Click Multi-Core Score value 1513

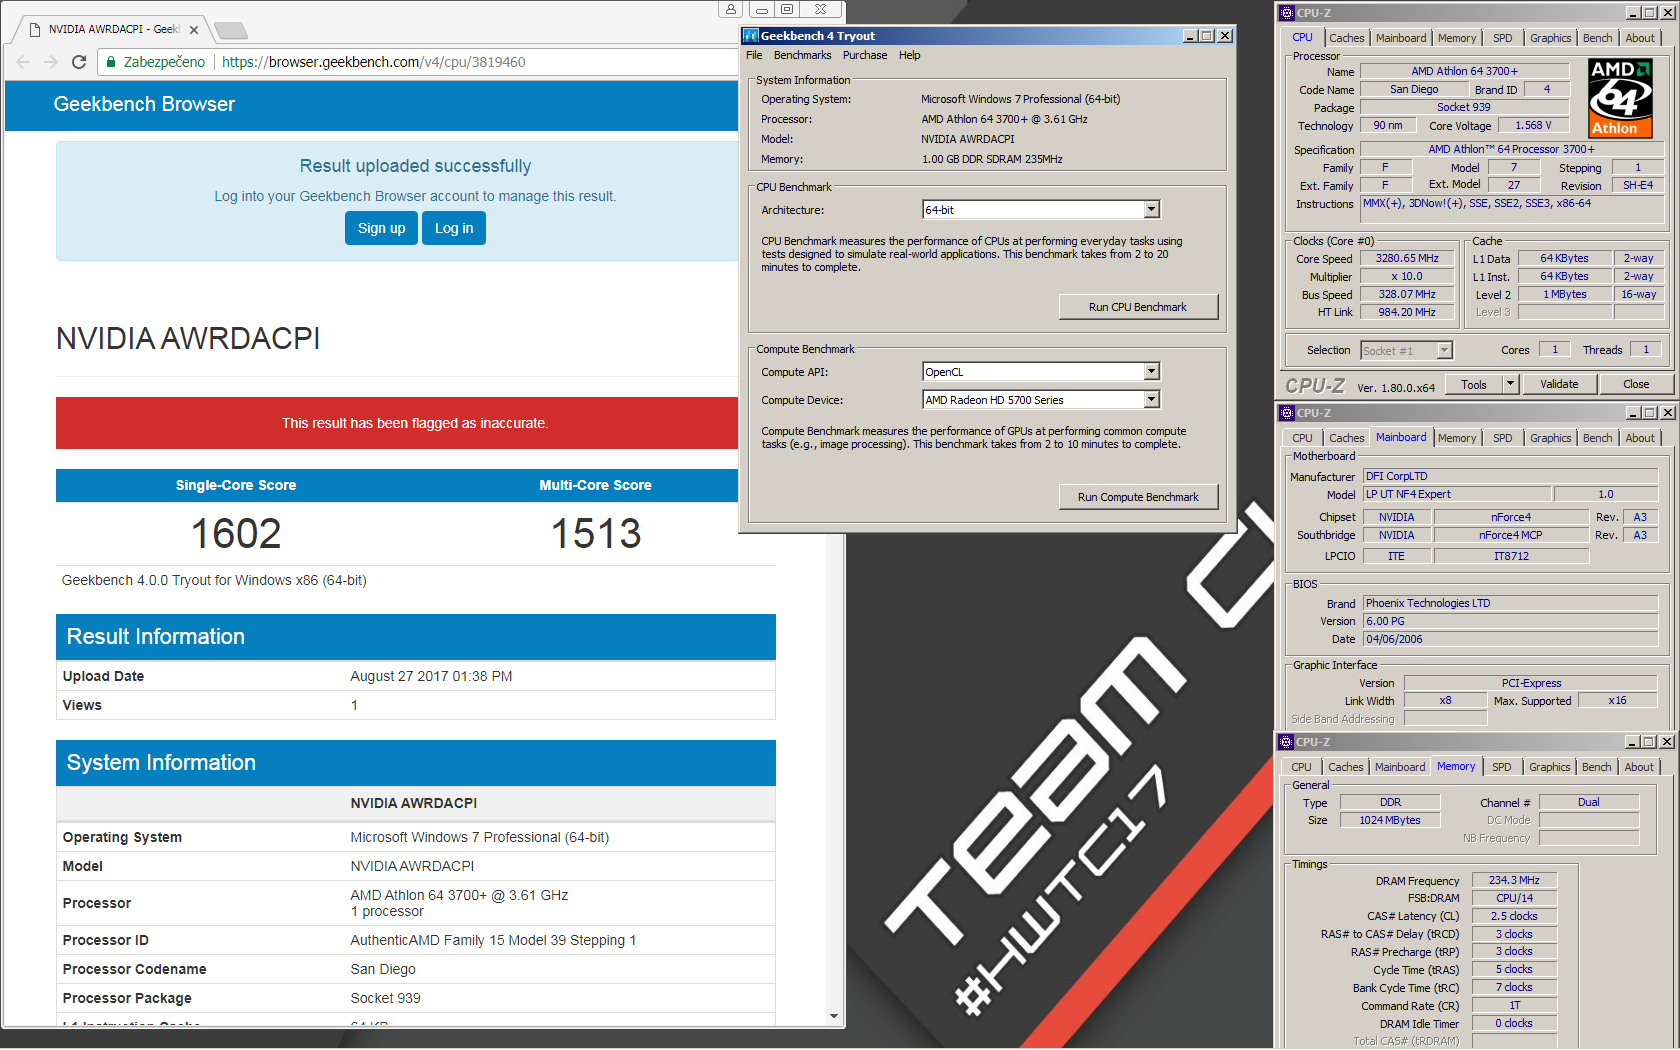(x=596, y=533)
